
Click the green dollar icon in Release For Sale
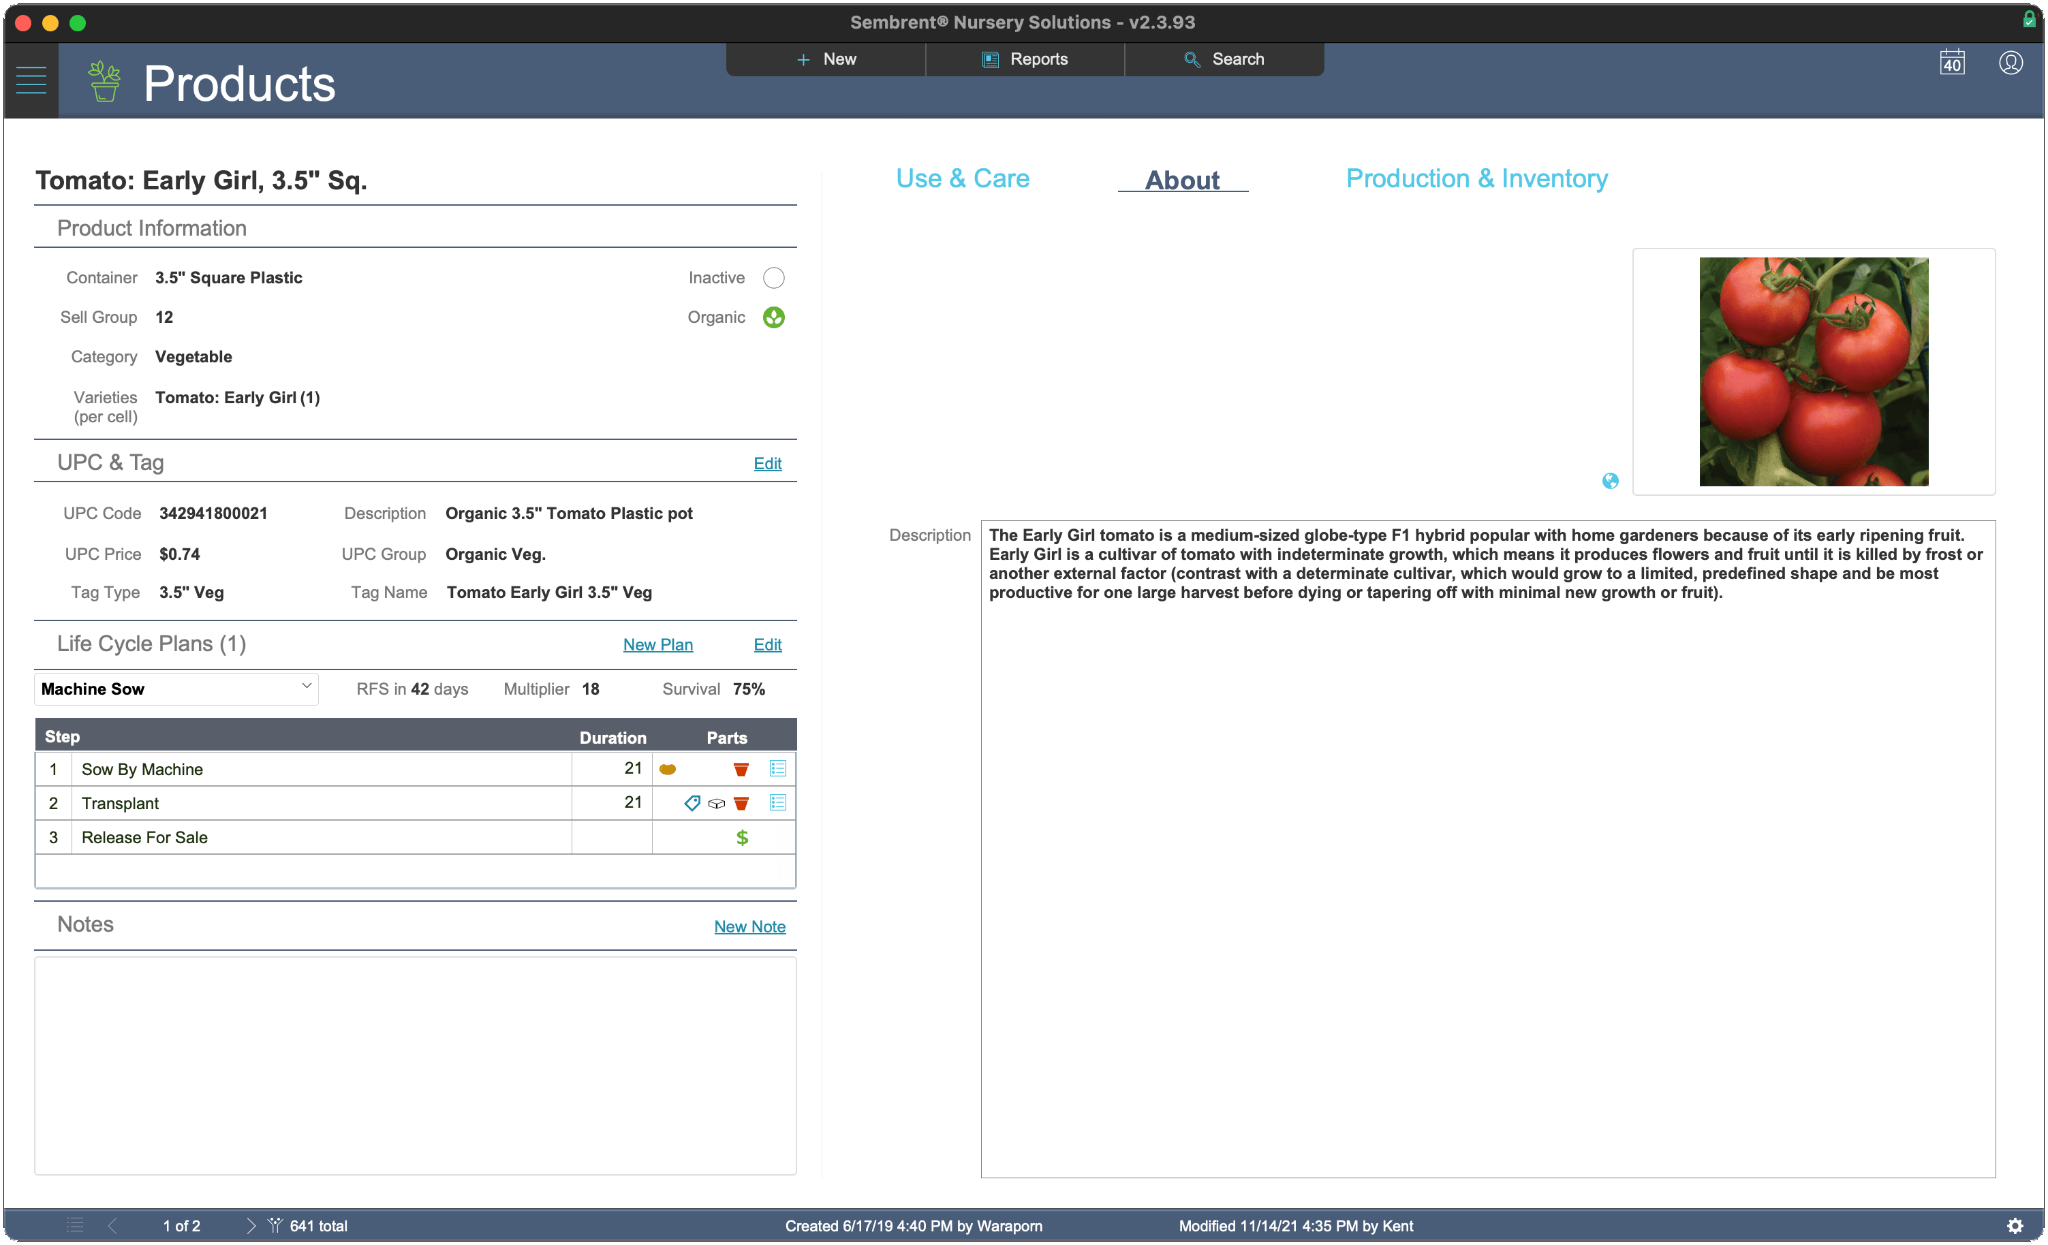click(x=742, y=838)
